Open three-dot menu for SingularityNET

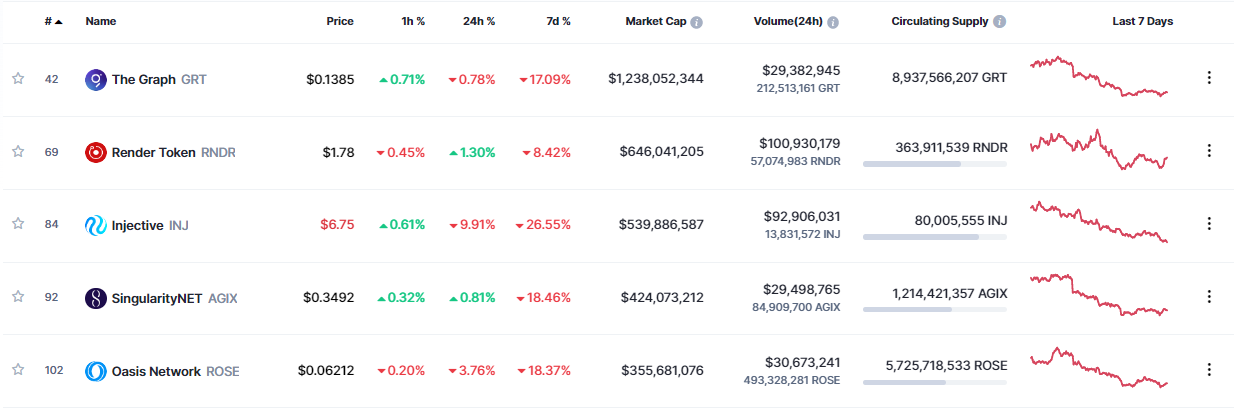coord(1209,297)
